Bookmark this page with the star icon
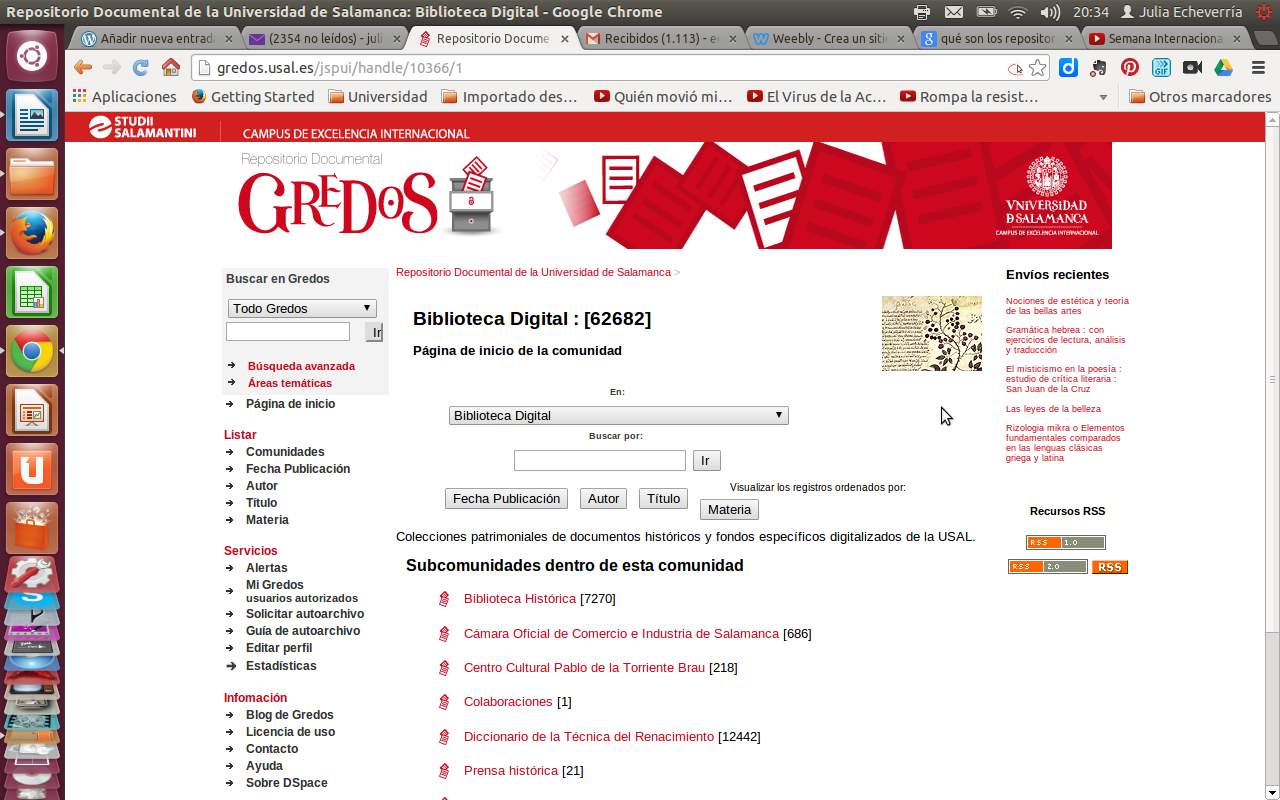 [x=1038, y=68]
